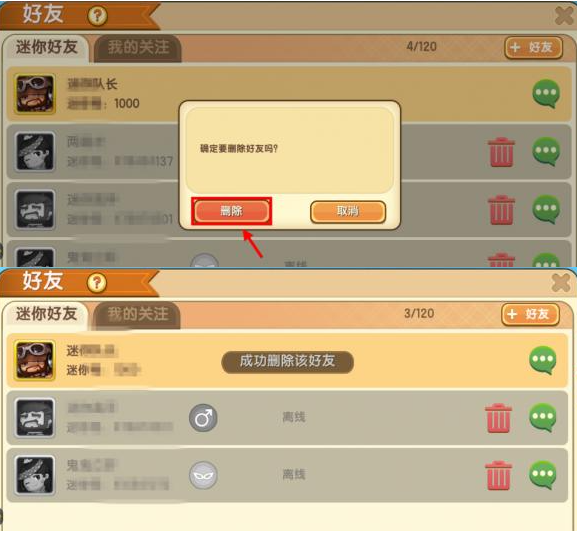Click goggles avatar in bottom panel's first row
This screenshot has height=533, width=577.
point(35,360)
